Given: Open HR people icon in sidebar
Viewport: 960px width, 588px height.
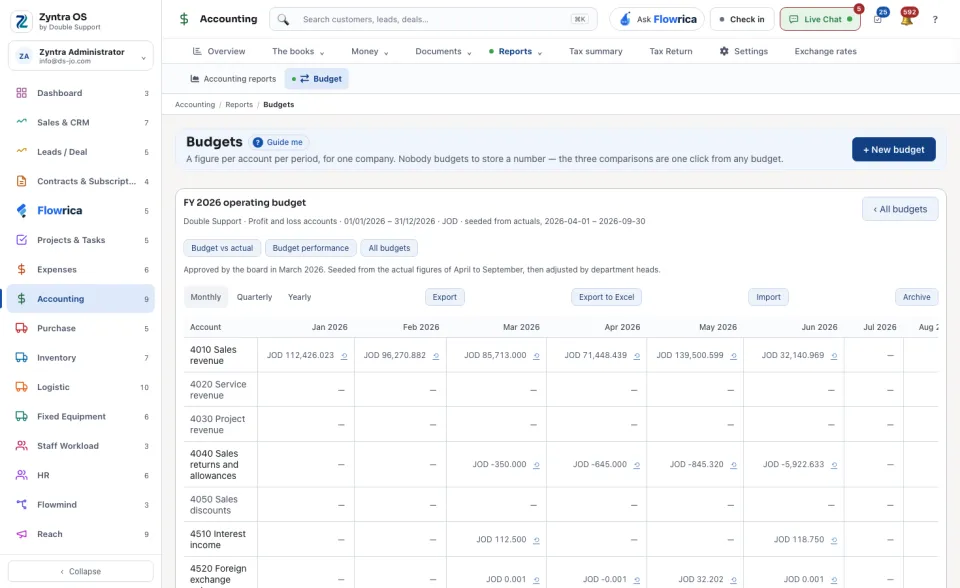Looking at the screenshot, I should point(21,475).
